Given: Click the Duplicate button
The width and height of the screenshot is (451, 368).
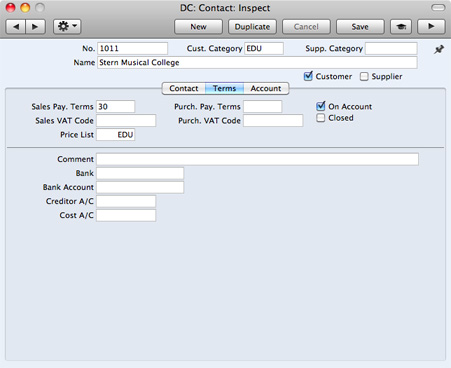Looking at the screenshot, I should coord(252,27).
